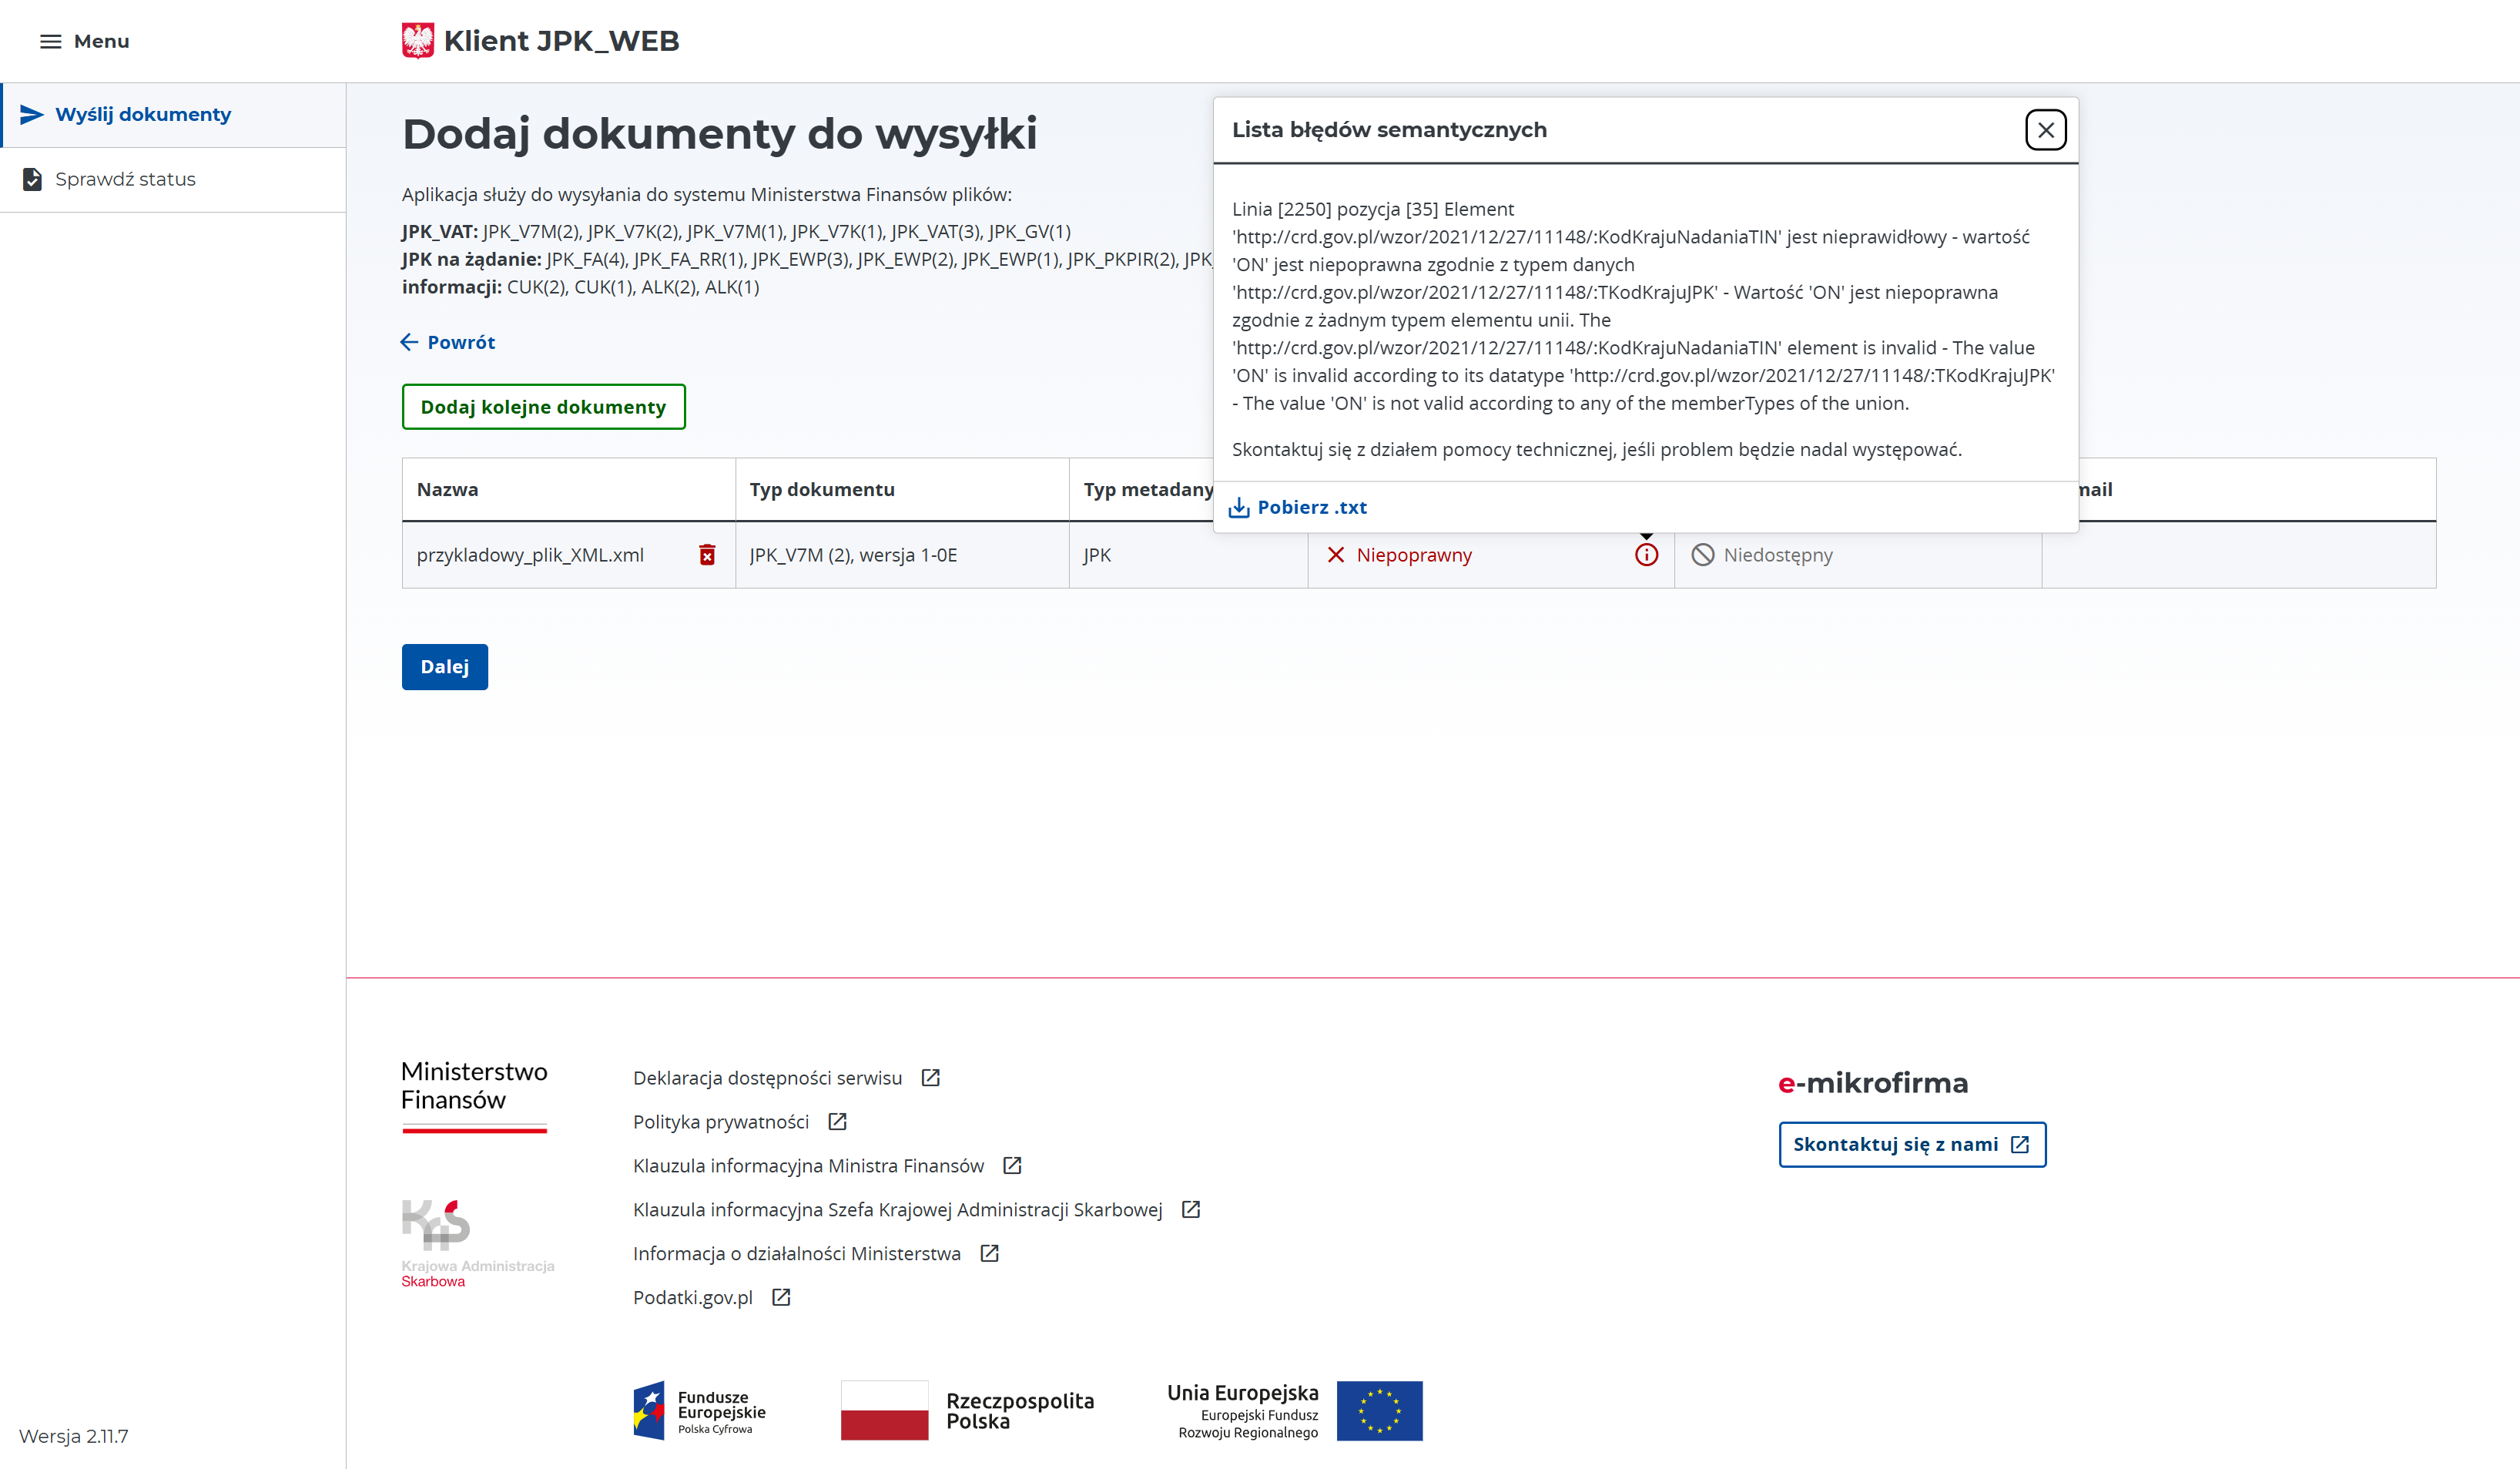Open external icon after Podatki.gov.pl

pyautogui.click(x=781, y=1297)
